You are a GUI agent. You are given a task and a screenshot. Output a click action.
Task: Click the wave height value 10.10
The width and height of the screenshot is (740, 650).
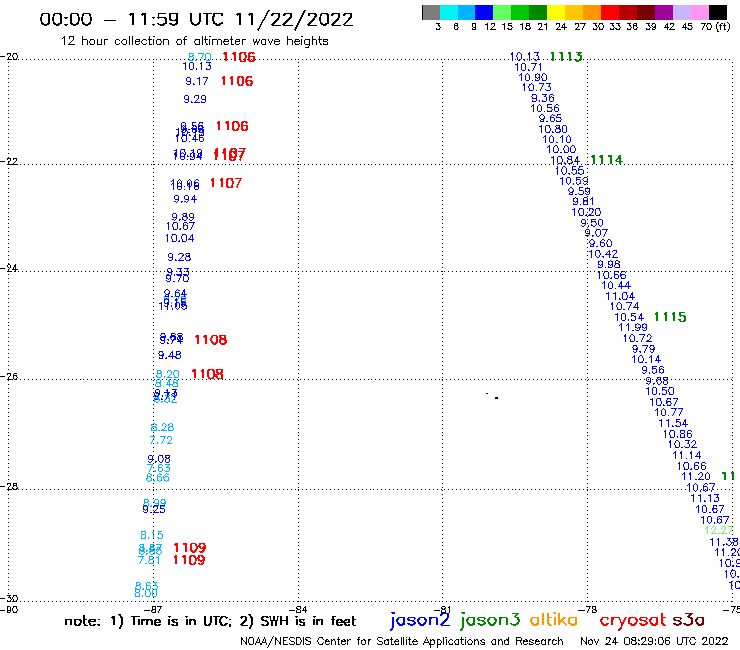(557, 140)
